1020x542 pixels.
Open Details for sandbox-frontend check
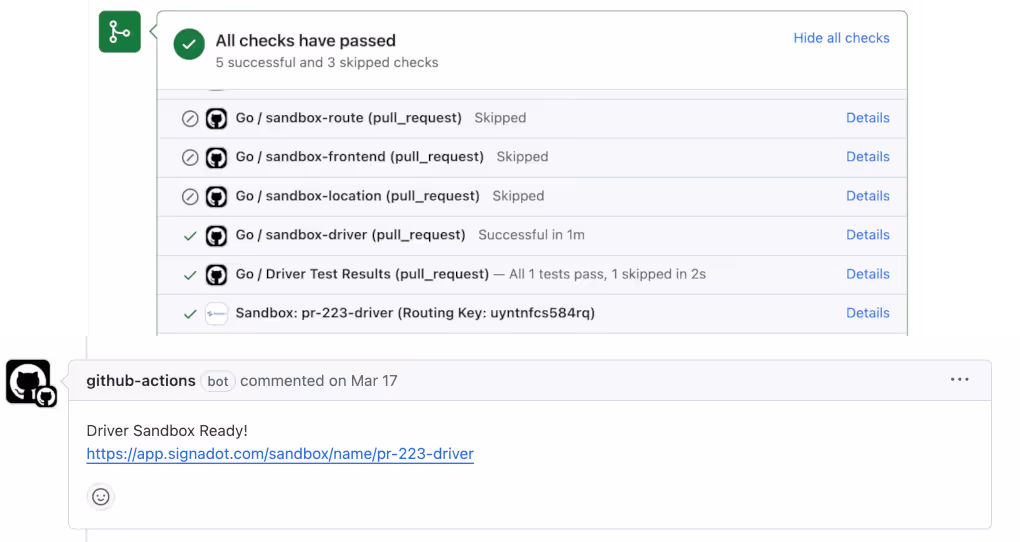point(868,157)
